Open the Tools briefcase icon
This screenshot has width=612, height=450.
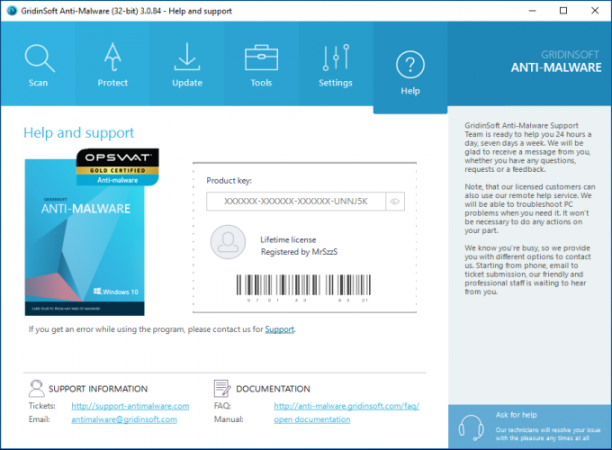261,58
